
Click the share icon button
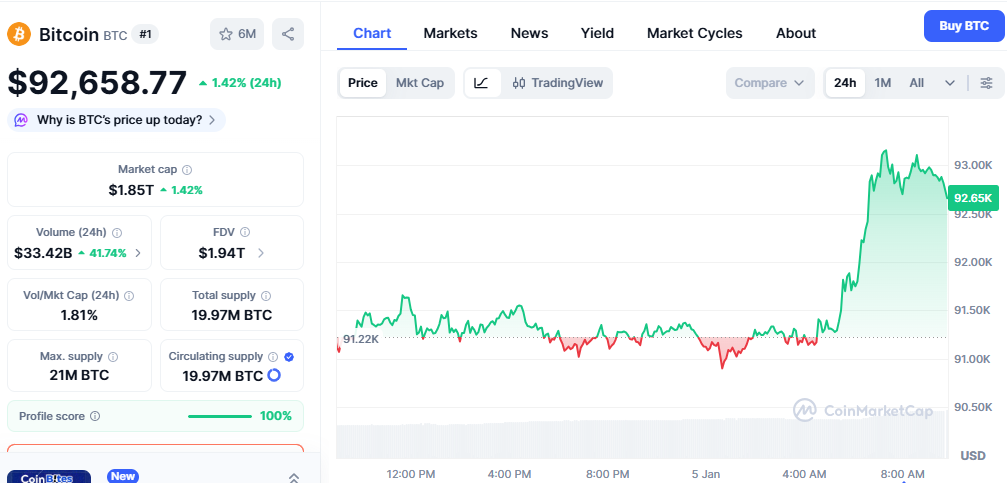(x=288, y=34)
